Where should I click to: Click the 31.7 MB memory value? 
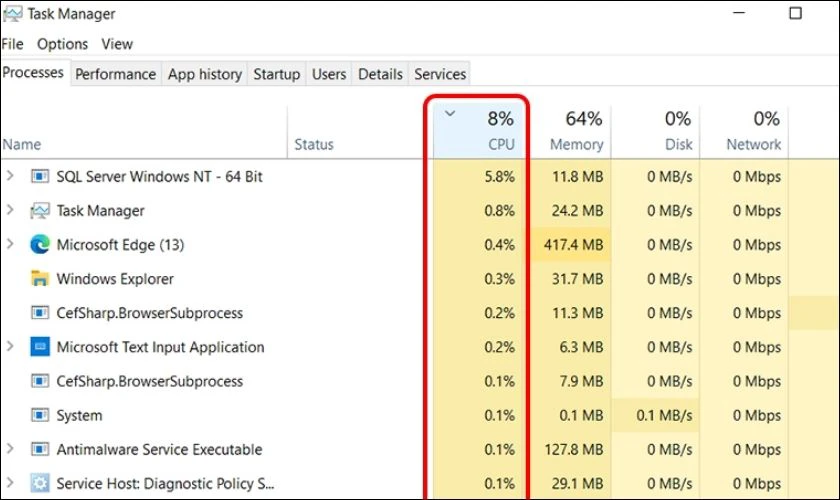578,279
